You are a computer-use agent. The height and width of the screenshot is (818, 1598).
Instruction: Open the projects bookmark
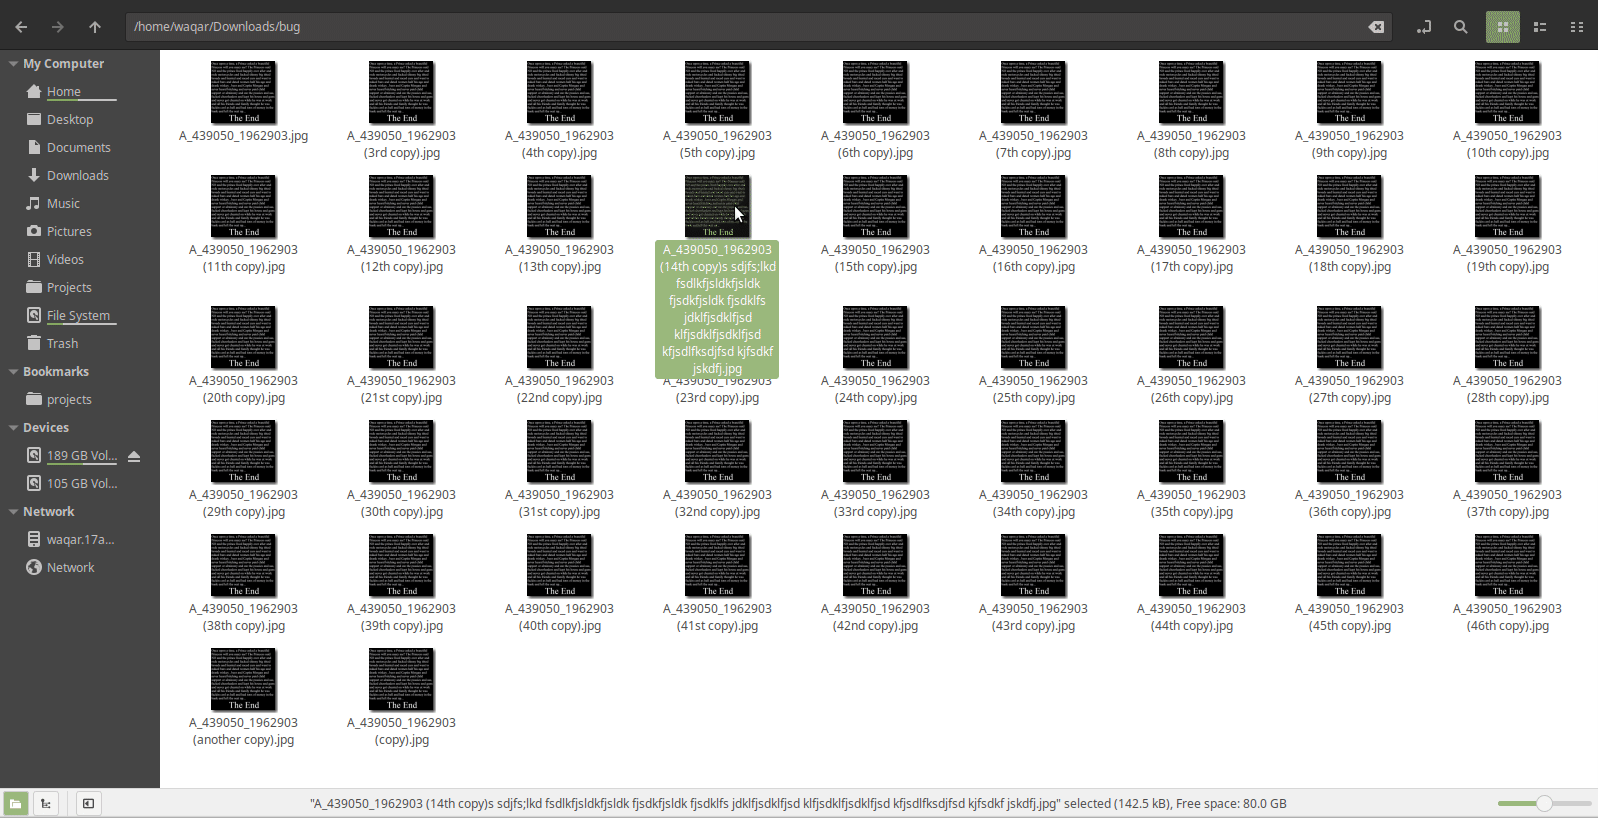click(69, 399)
